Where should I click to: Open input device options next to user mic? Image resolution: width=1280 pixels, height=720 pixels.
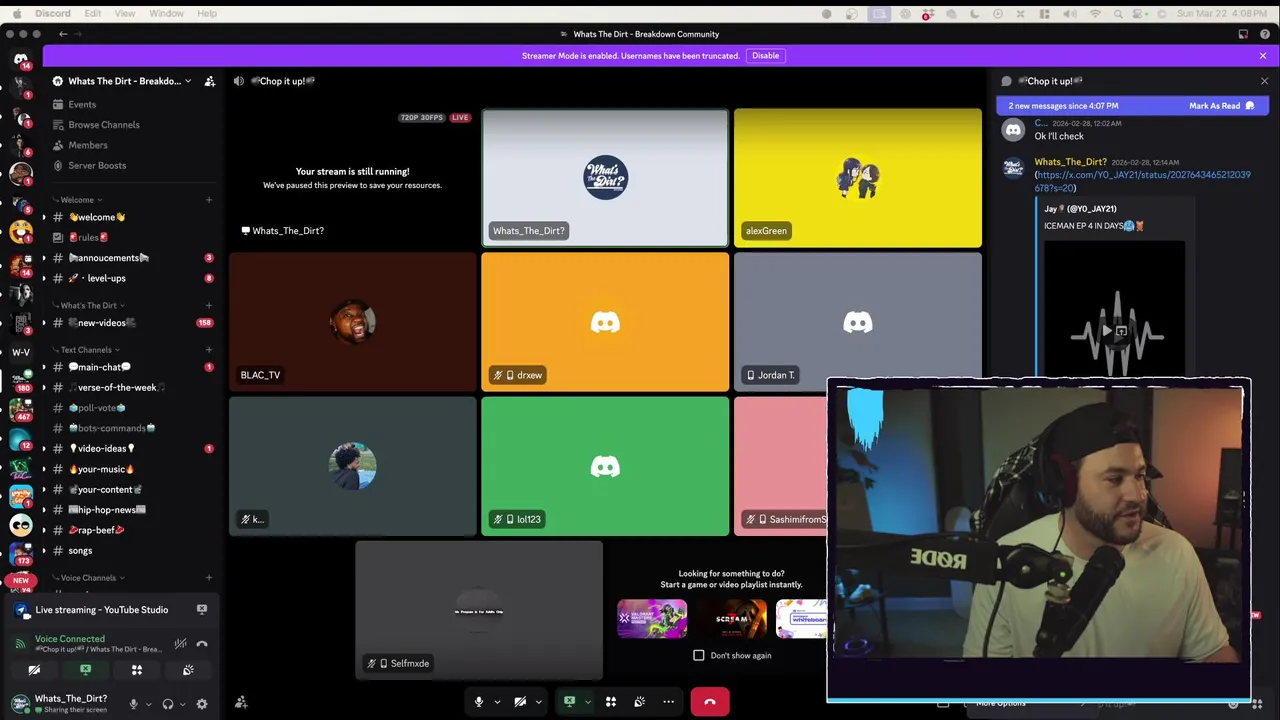(x=148, y=704)
